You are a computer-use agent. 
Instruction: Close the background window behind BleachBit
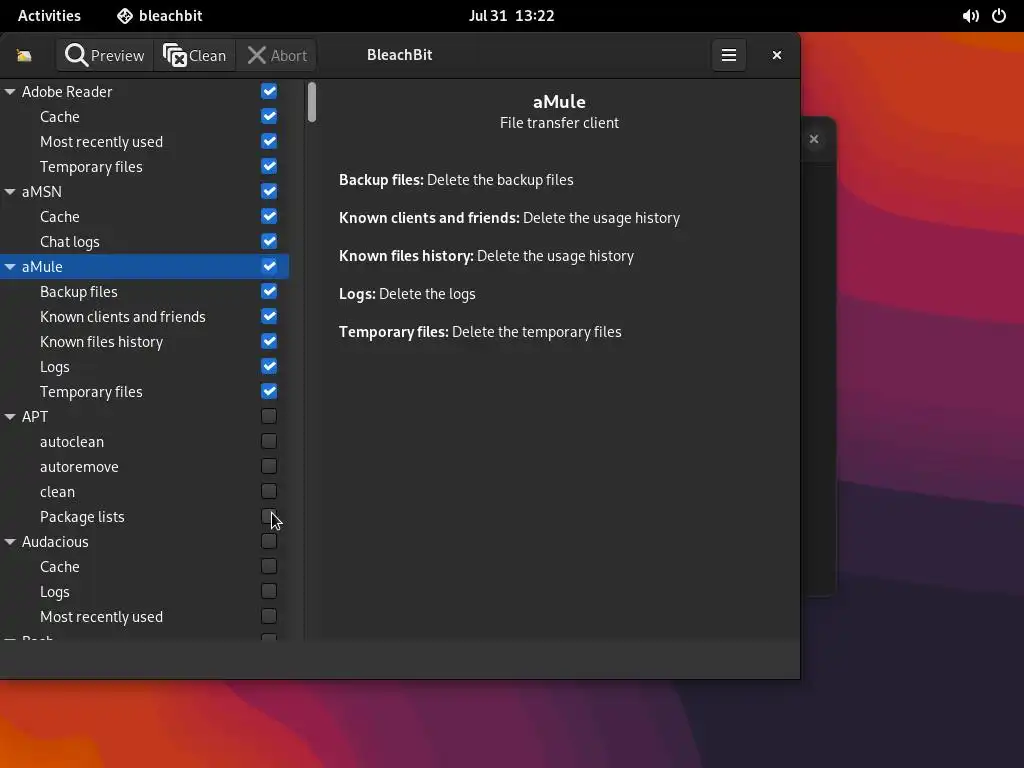click(814, 139)
